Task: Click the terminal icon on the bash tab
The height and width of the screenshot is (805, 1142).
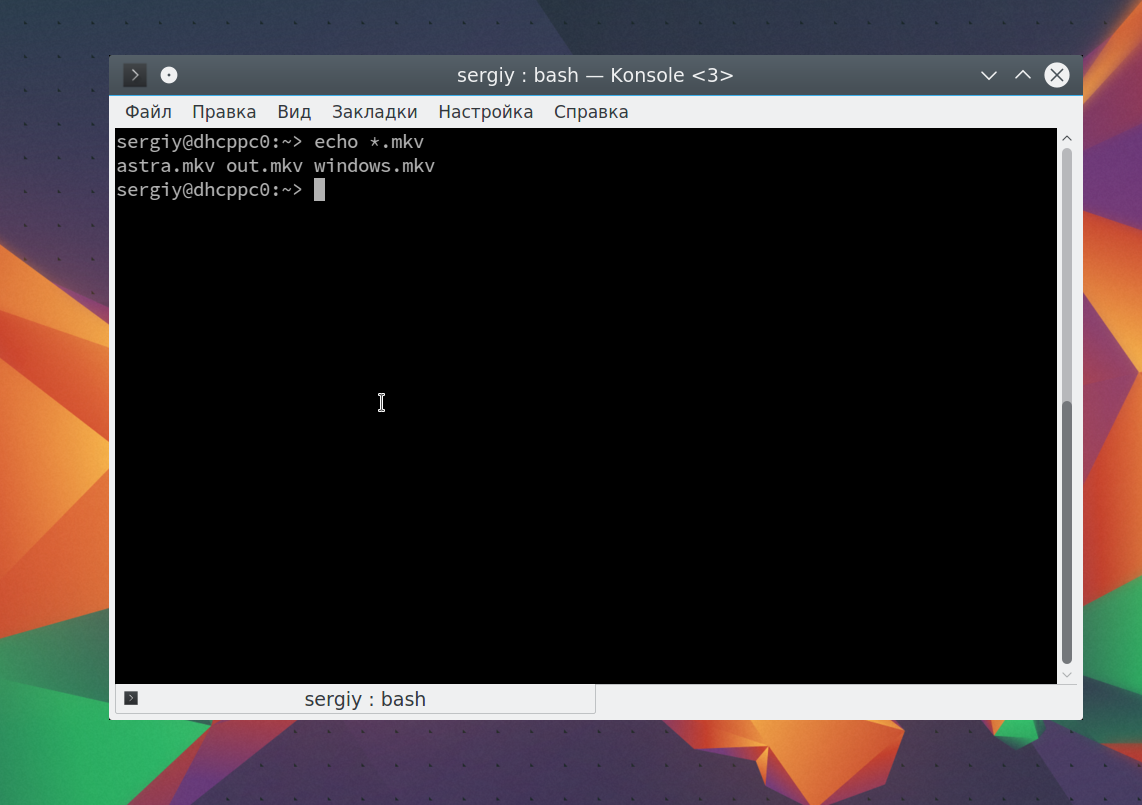Action: point(131,699)
